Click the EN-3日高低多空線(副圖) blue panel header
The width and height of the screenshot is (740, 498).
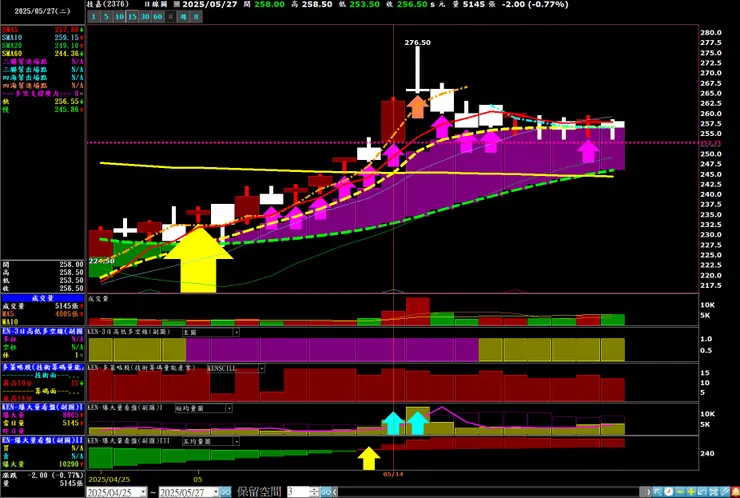point(43,331)
